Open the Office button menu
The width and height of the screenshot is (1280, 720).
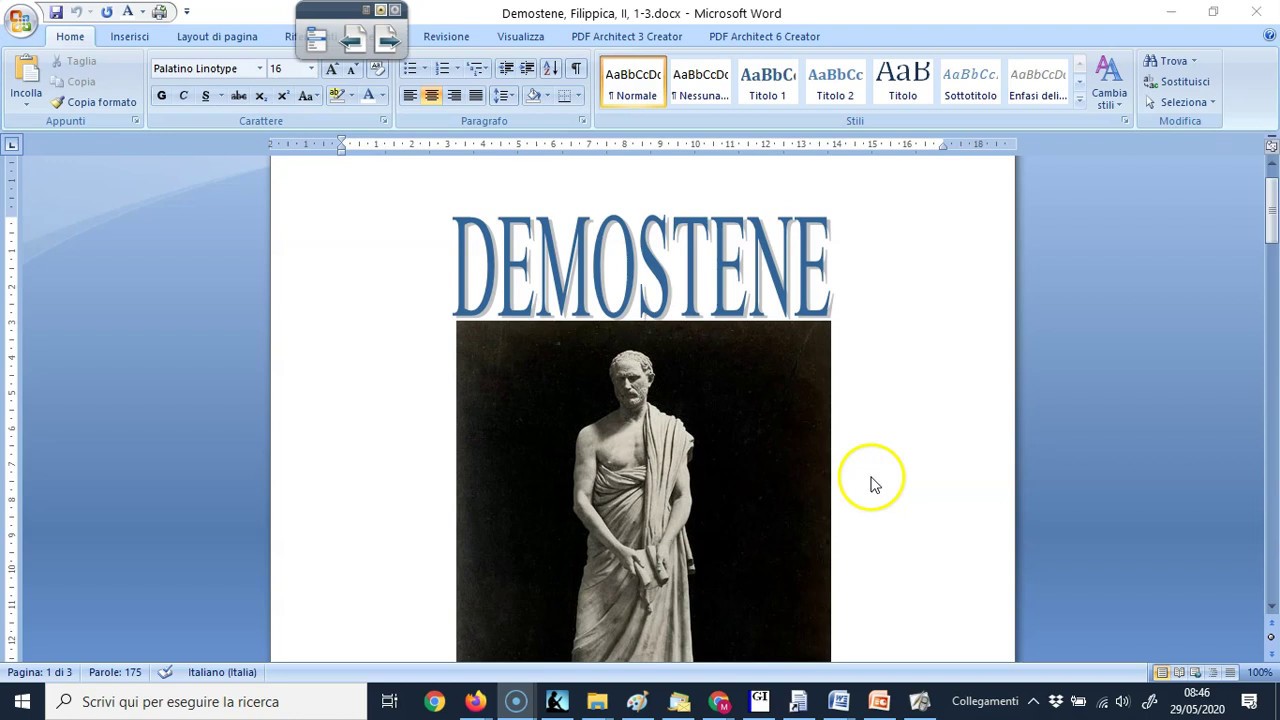[x=20, y=20]
